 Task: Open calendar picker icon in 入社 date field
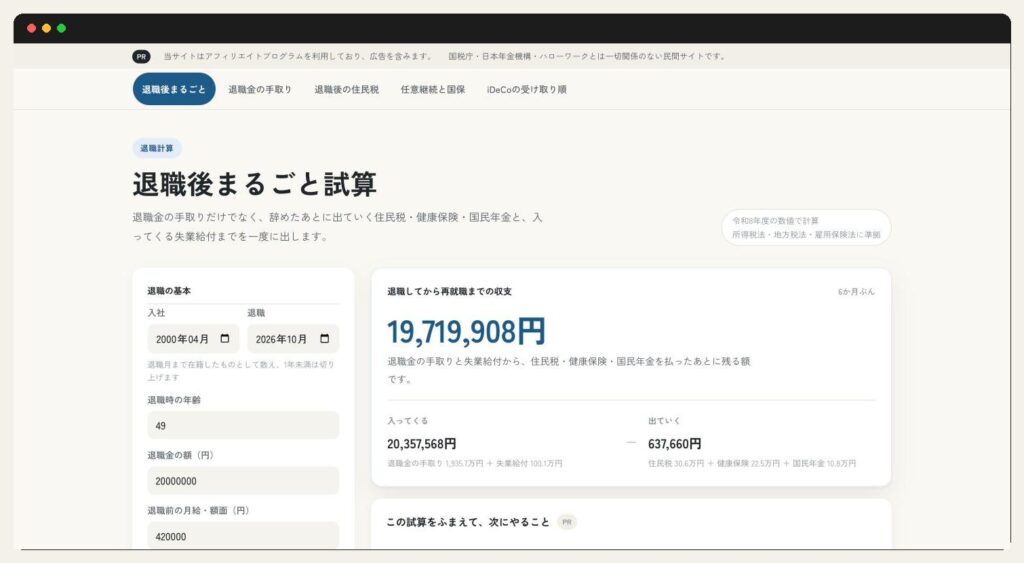[x=225, y=338]
